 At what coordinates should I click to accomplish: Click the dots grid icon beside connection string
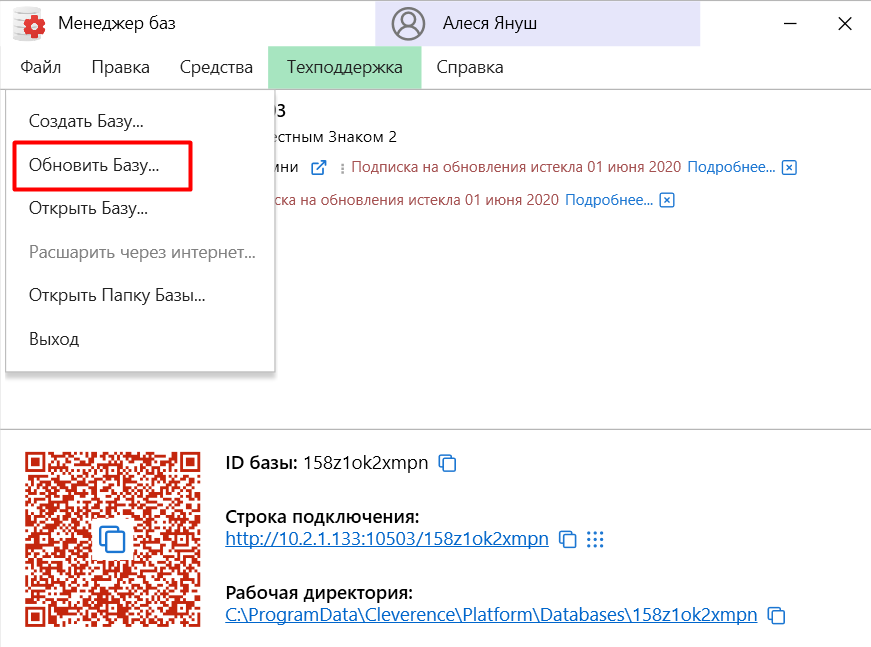(596, 539)
